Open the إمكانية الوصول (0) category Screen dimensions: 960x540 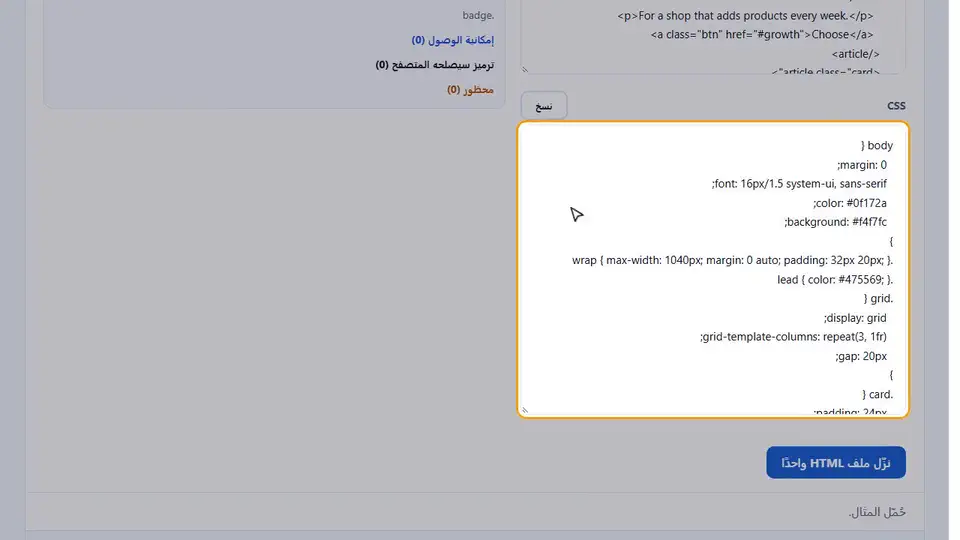[x=452, y=40]
